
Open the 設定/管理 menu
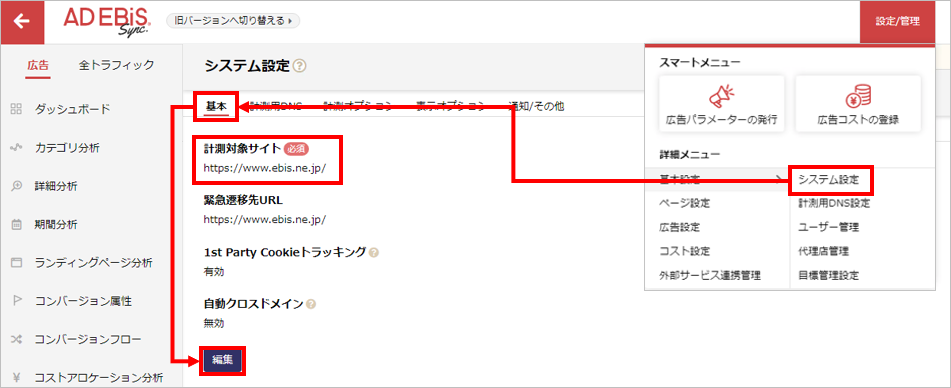tap(898, 22)
